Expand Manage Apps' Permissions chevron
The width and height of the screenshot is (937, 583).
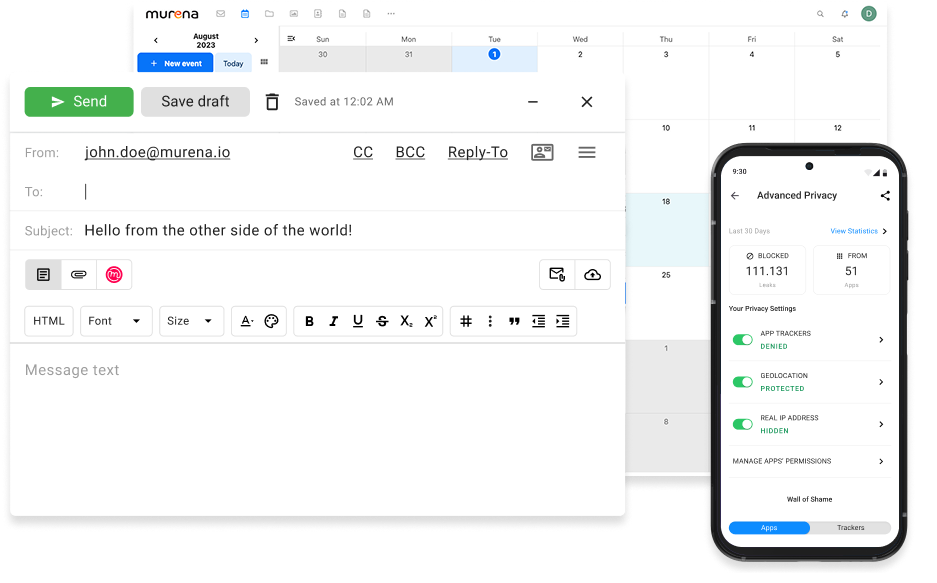(x=881, y=461)
